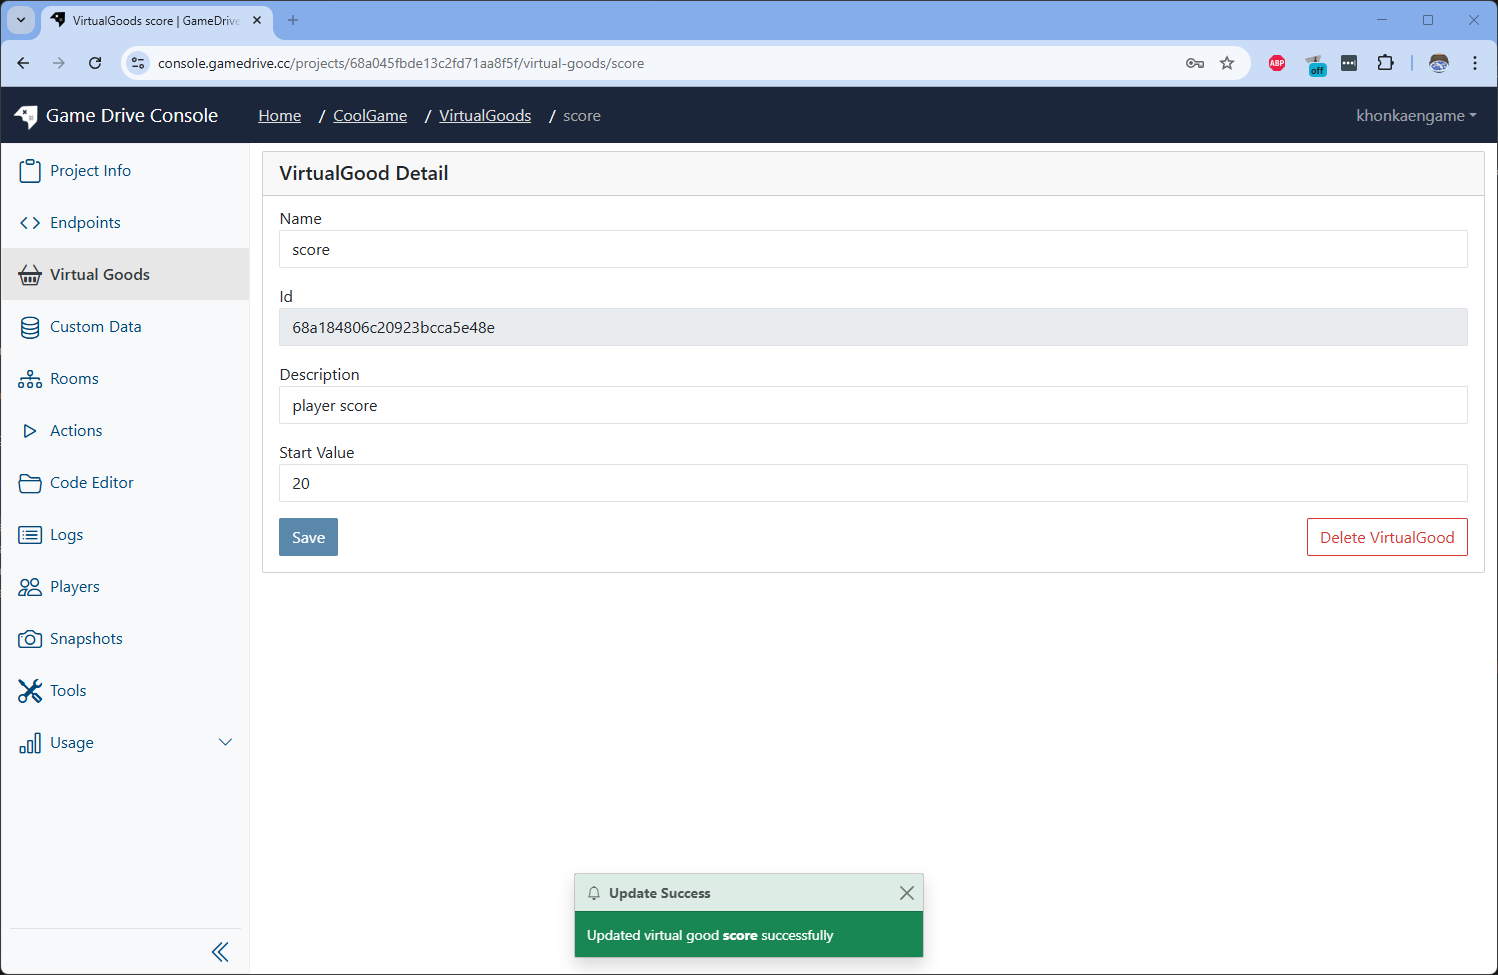Open the Chrome three-dot browser menu
Viewport: 1498px width, 975px height.
(1475, 63)
